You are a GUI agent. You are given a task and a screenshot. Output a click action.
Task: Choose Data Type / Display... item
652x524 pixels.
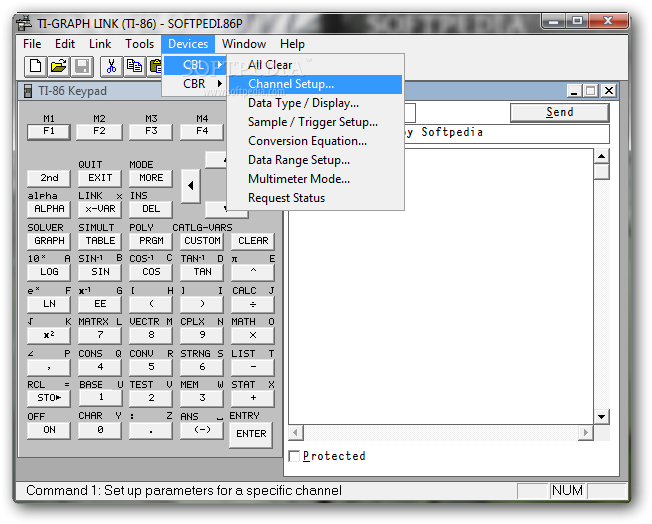tap(316, 103)
